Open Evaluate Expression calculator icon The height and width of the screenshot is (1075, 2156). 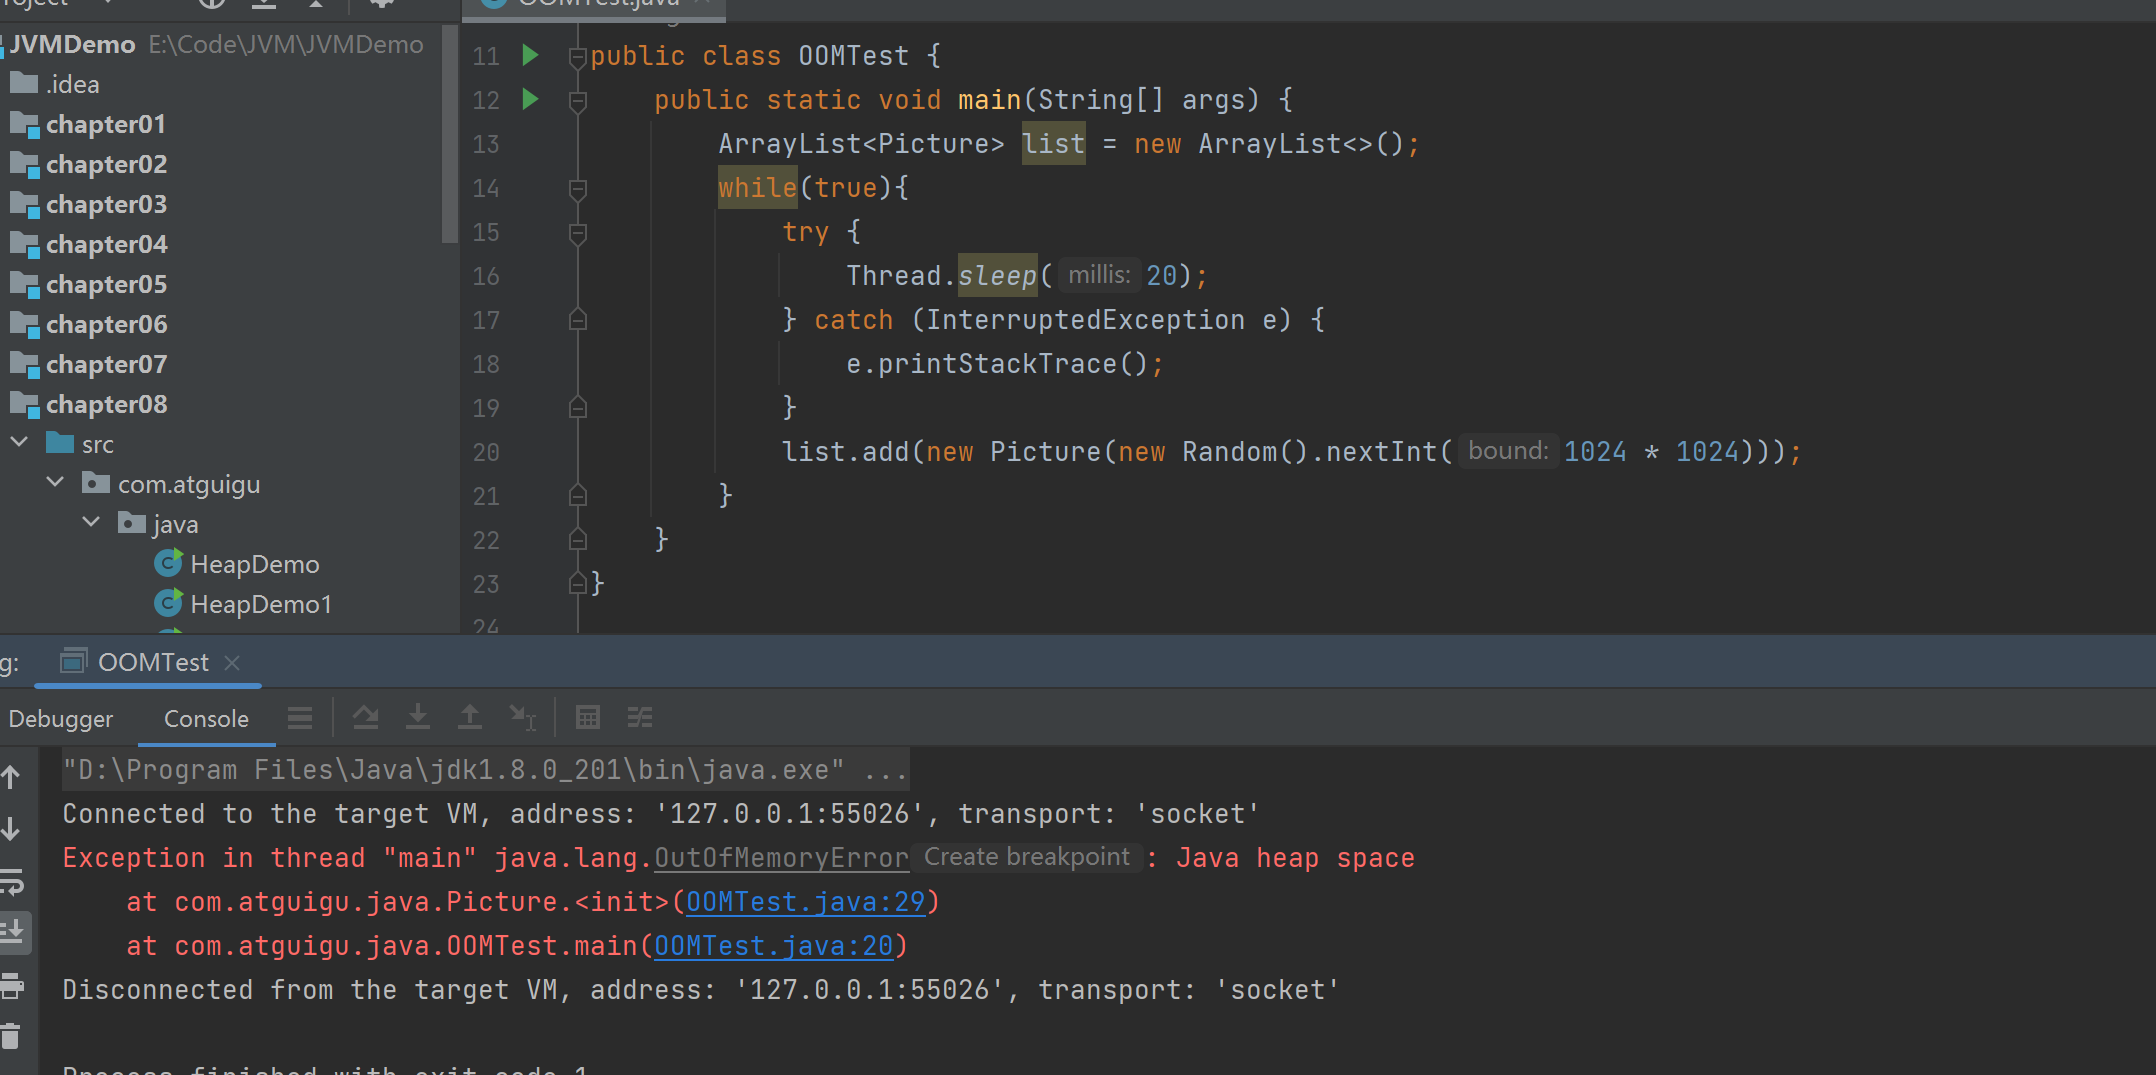point(588,717)
